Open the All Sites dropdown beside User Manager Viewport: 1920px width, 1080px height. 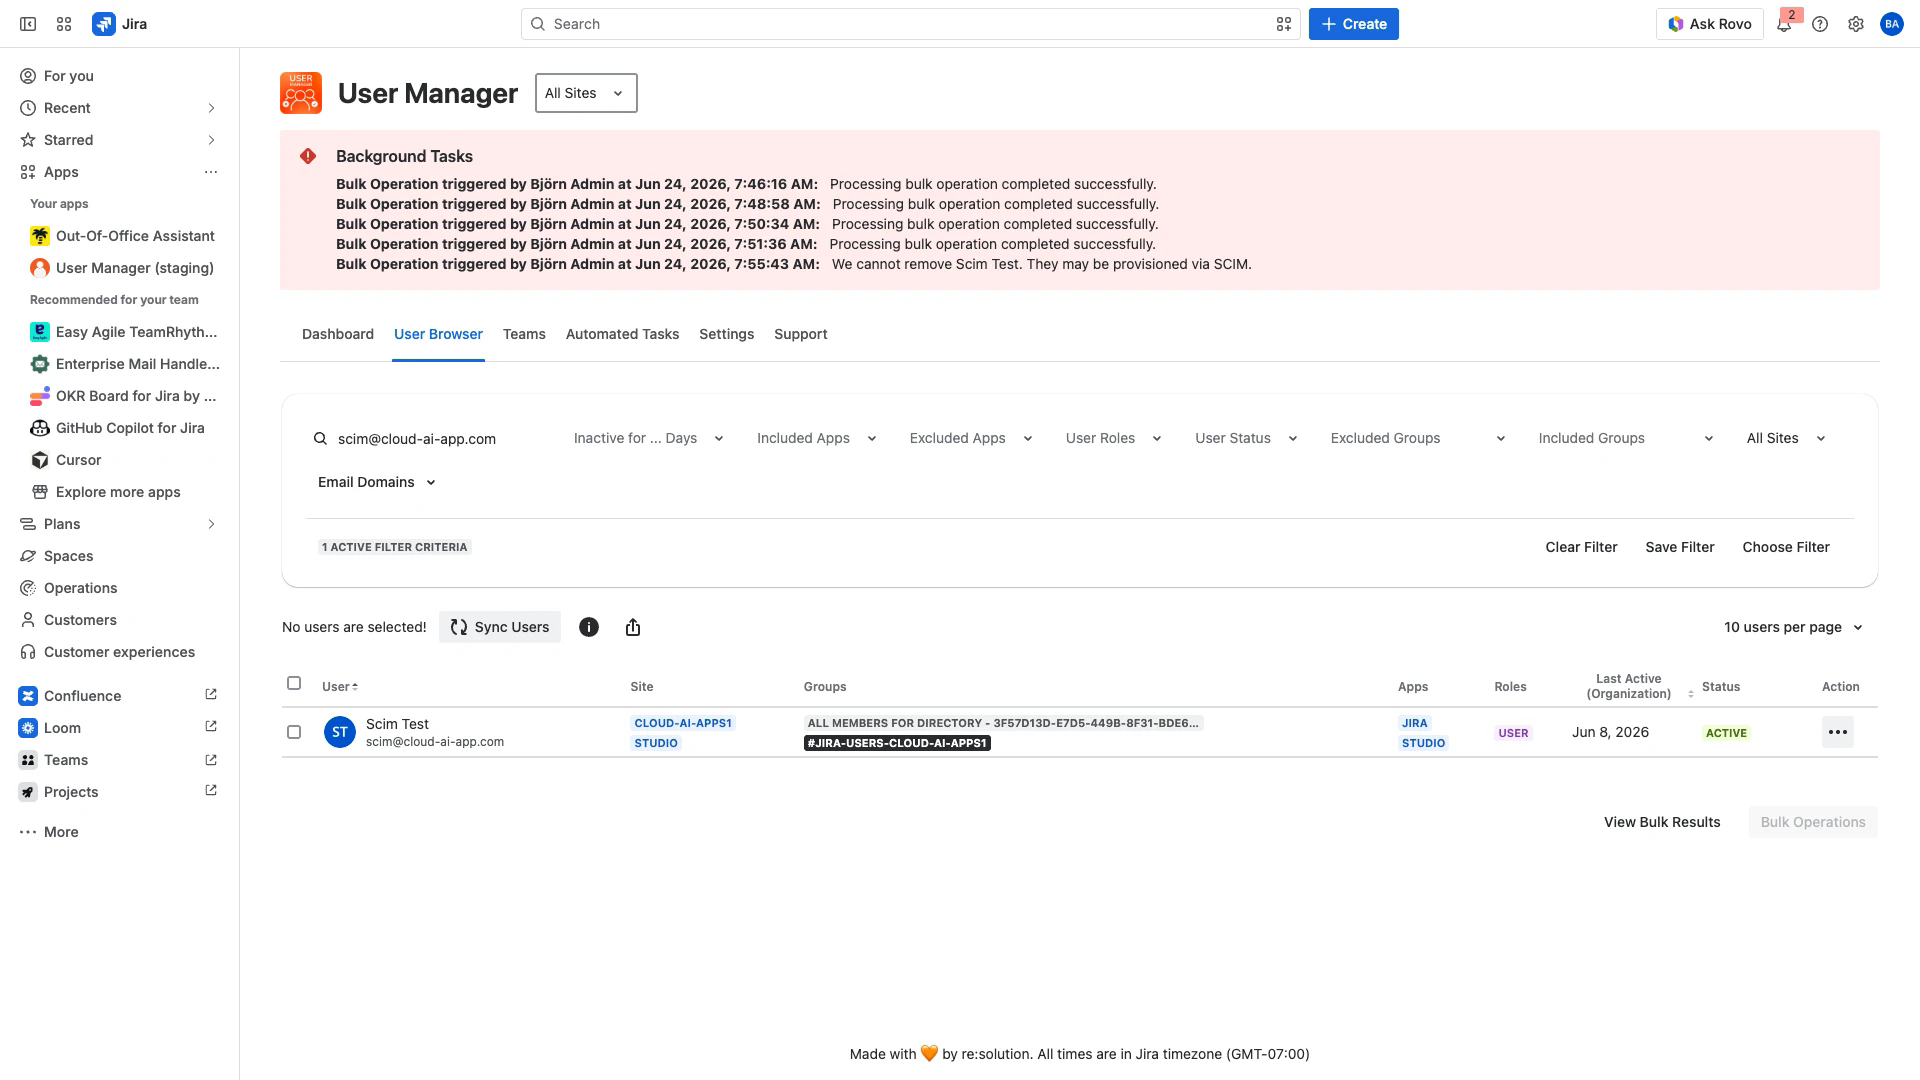(586, 93)
